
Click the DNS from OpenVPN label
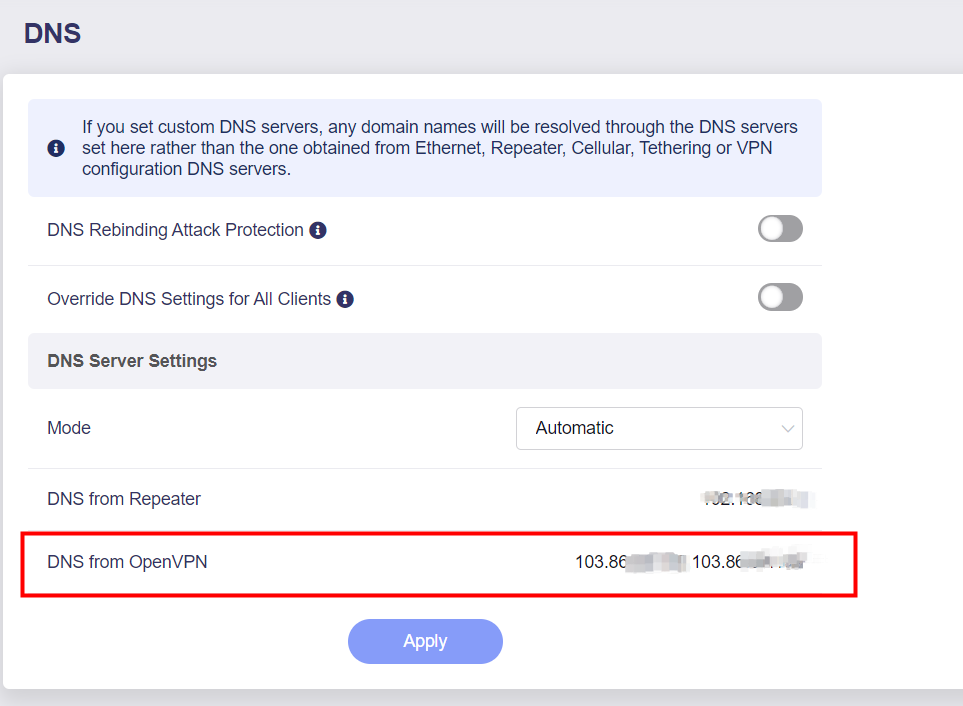127,562
